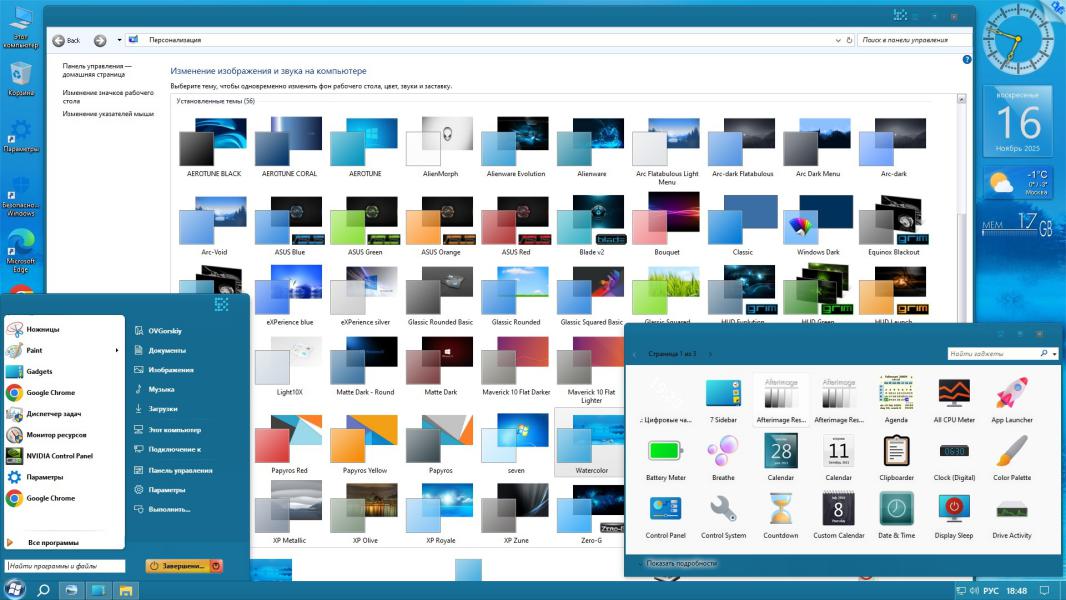The width and height of the screenshot is (1066, 600).
Task: Open the Countdown hourglass gadget
Action: [780, 509]
